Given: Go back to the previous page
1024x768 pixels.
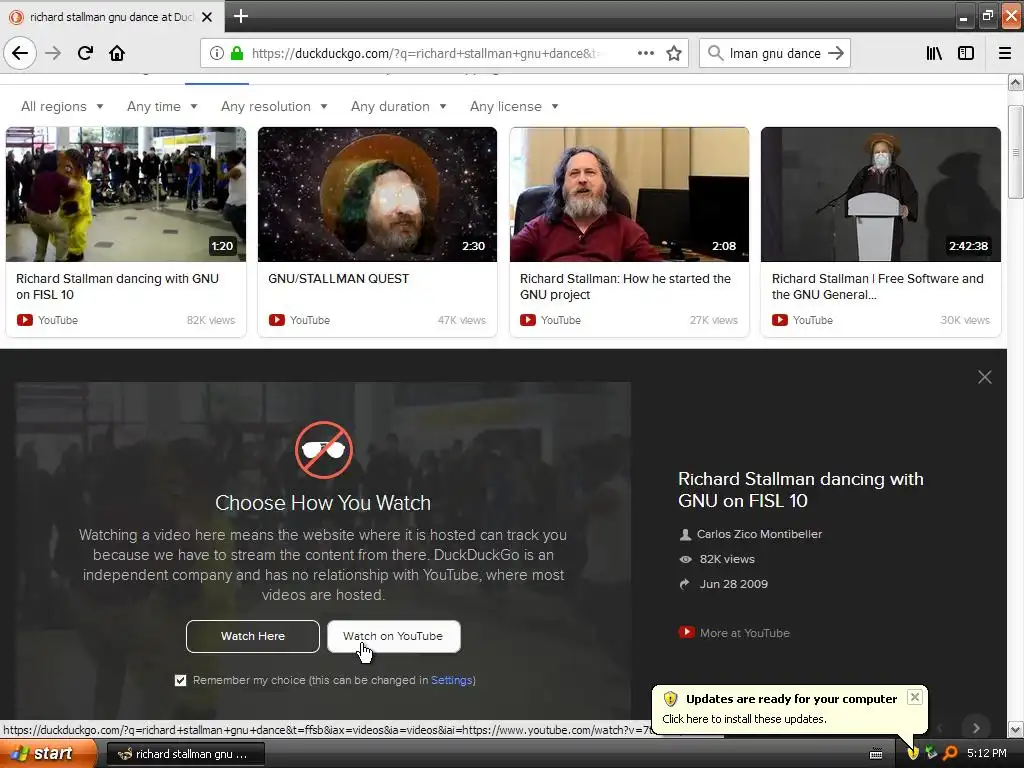Looking at the screenshot, I should pyautogui.click(x=20, y=53).
